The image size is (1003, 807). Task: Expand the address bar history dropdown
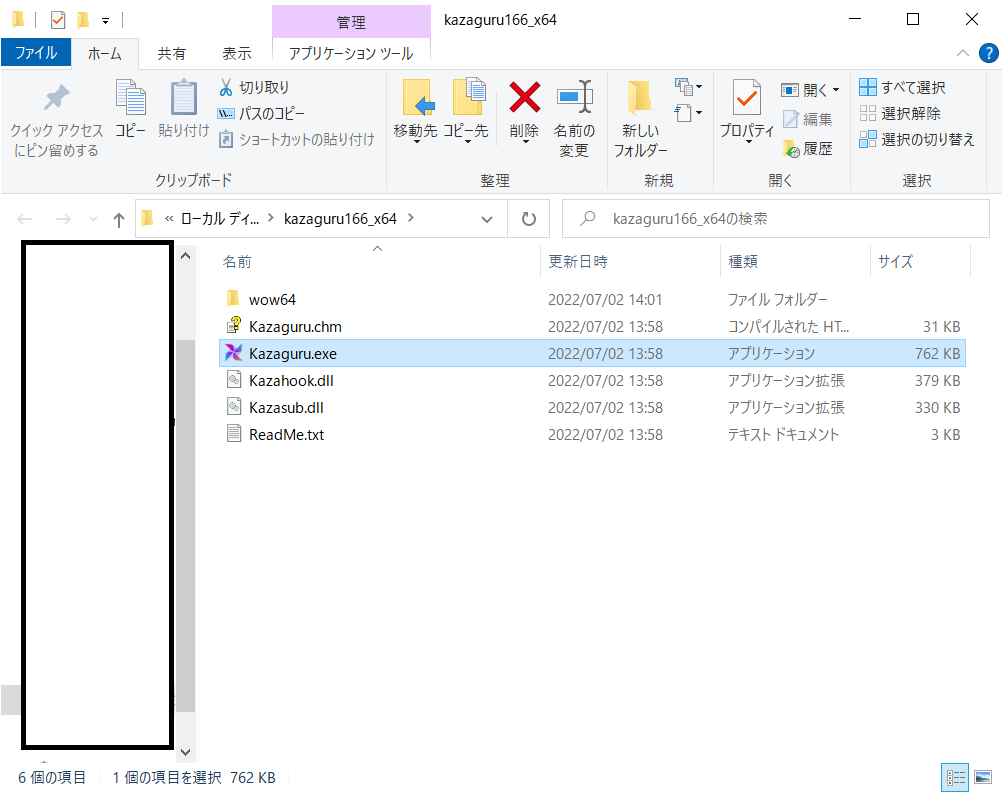[487, 219]
